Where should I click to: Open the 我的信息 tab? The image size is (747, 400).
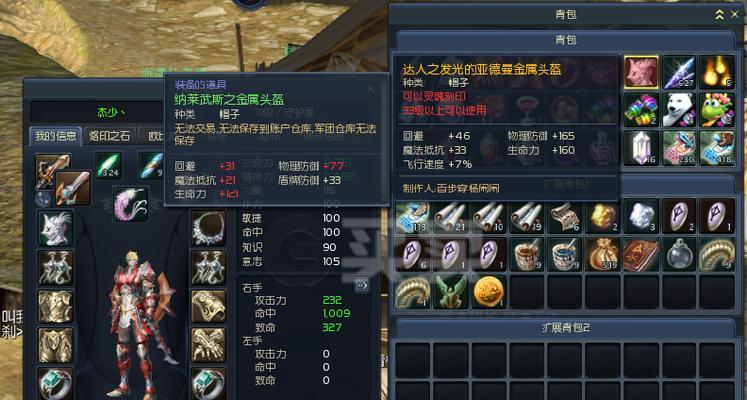click(x=55, y=136)
